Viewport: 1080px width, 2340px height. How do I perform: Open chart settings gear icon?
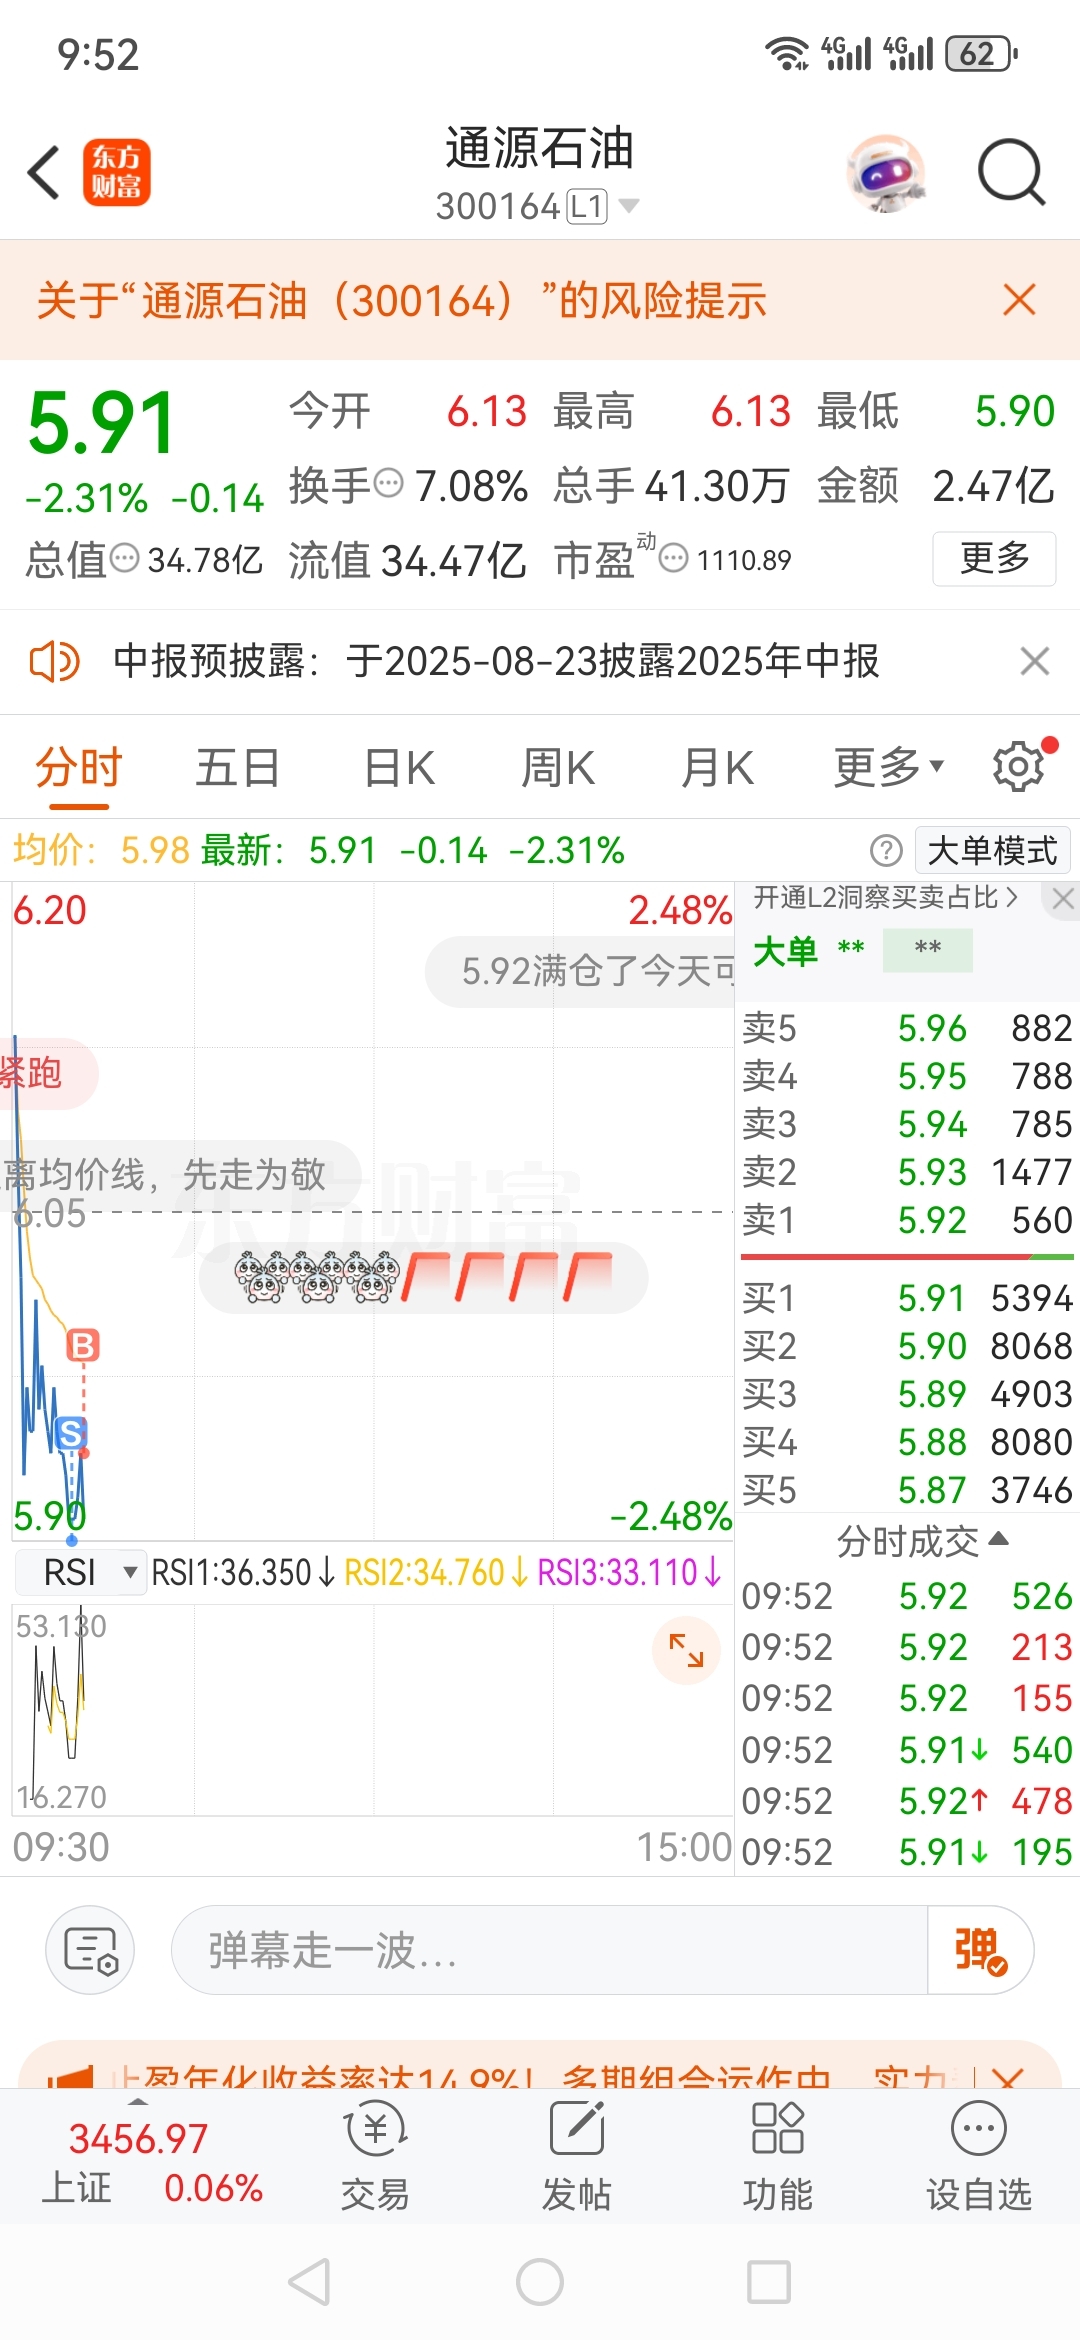[1019, 767]
